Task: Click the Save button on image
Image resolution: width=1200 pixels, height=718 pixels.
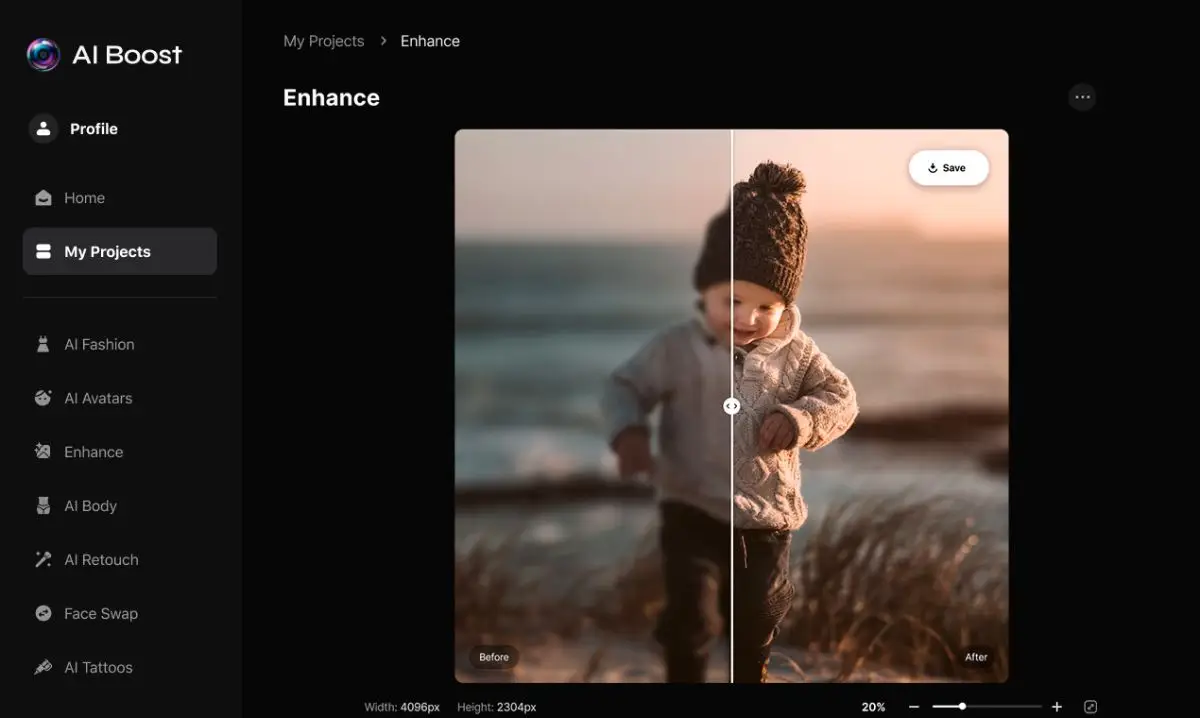Action: tap(948, 168)
